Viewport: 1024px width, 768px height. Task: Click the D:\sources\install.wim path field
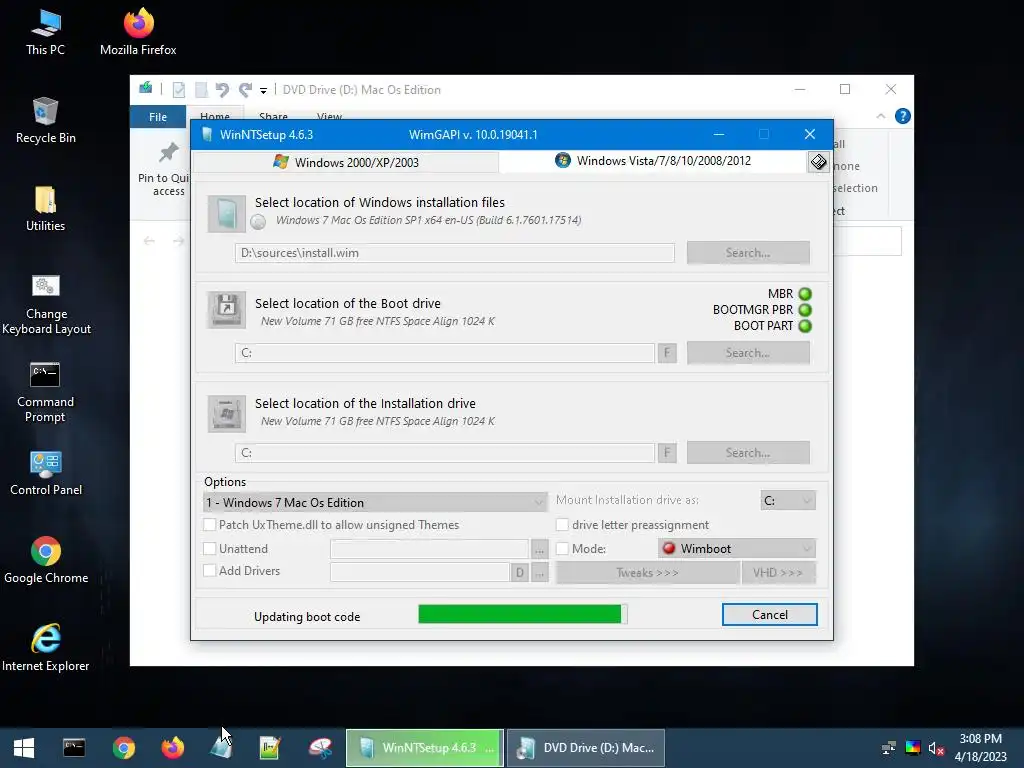click(455, 253)
